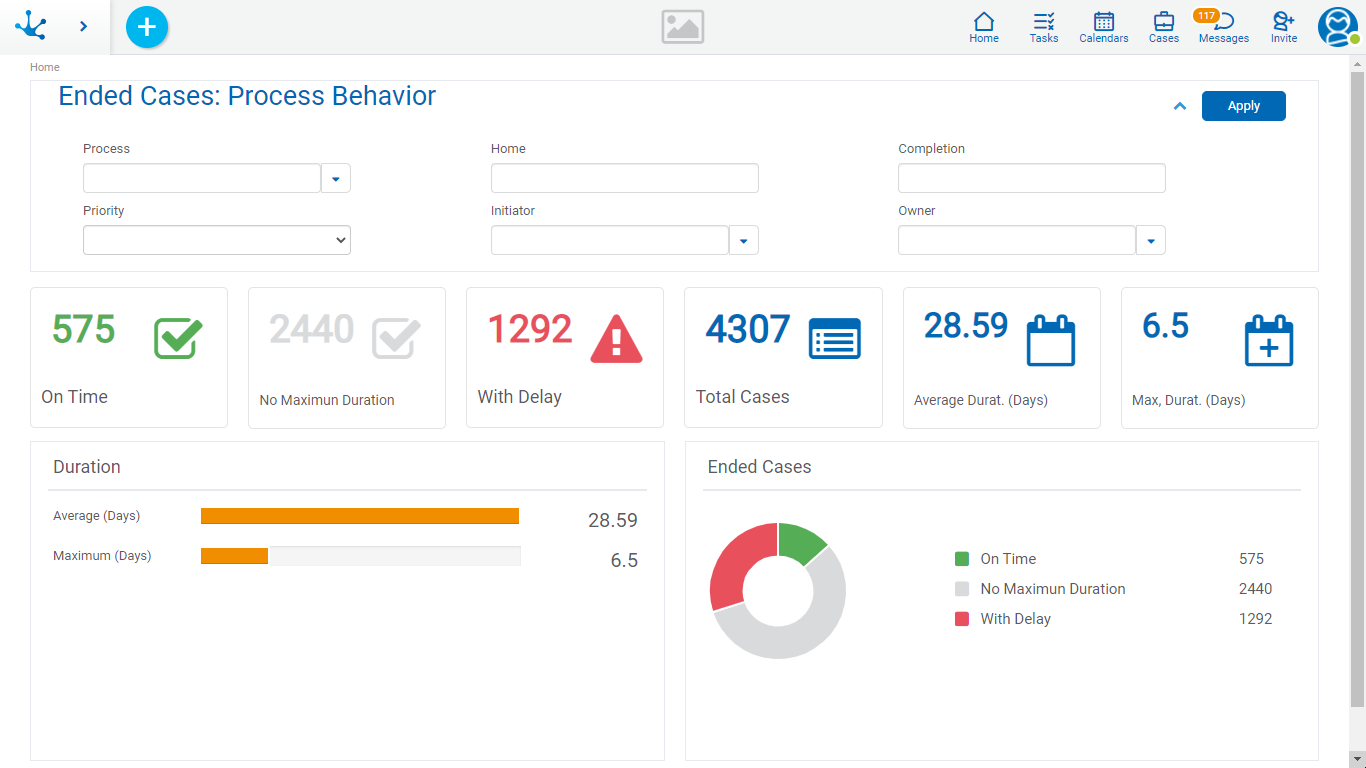Click the Completion input field
Viewport: 1366px width, 768px height.
tap(1031, 178)
